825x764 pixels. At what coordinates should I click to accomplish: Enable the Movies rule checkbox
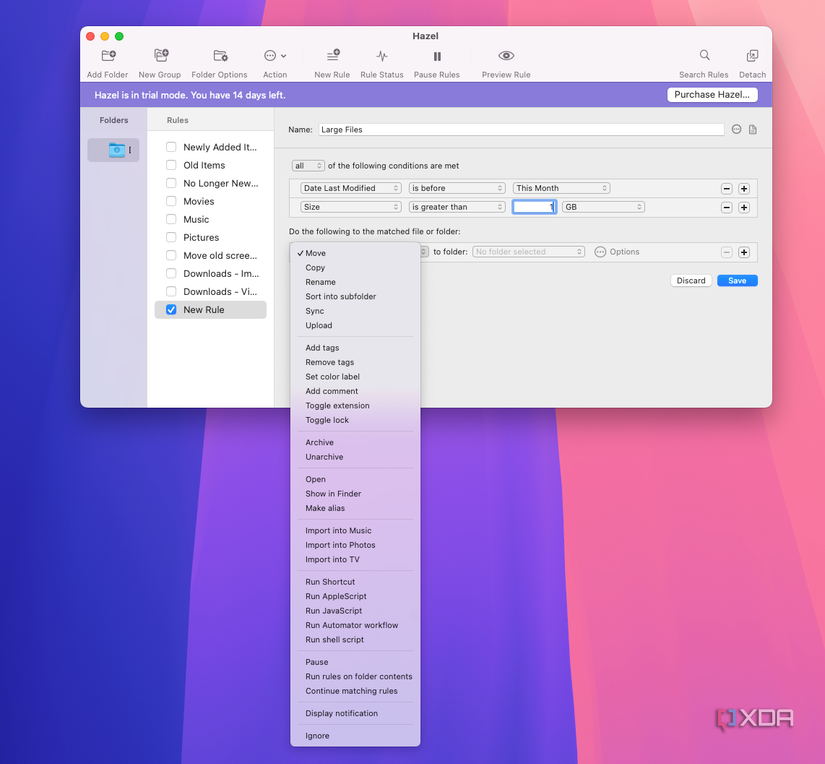click(x=171, y=201)
